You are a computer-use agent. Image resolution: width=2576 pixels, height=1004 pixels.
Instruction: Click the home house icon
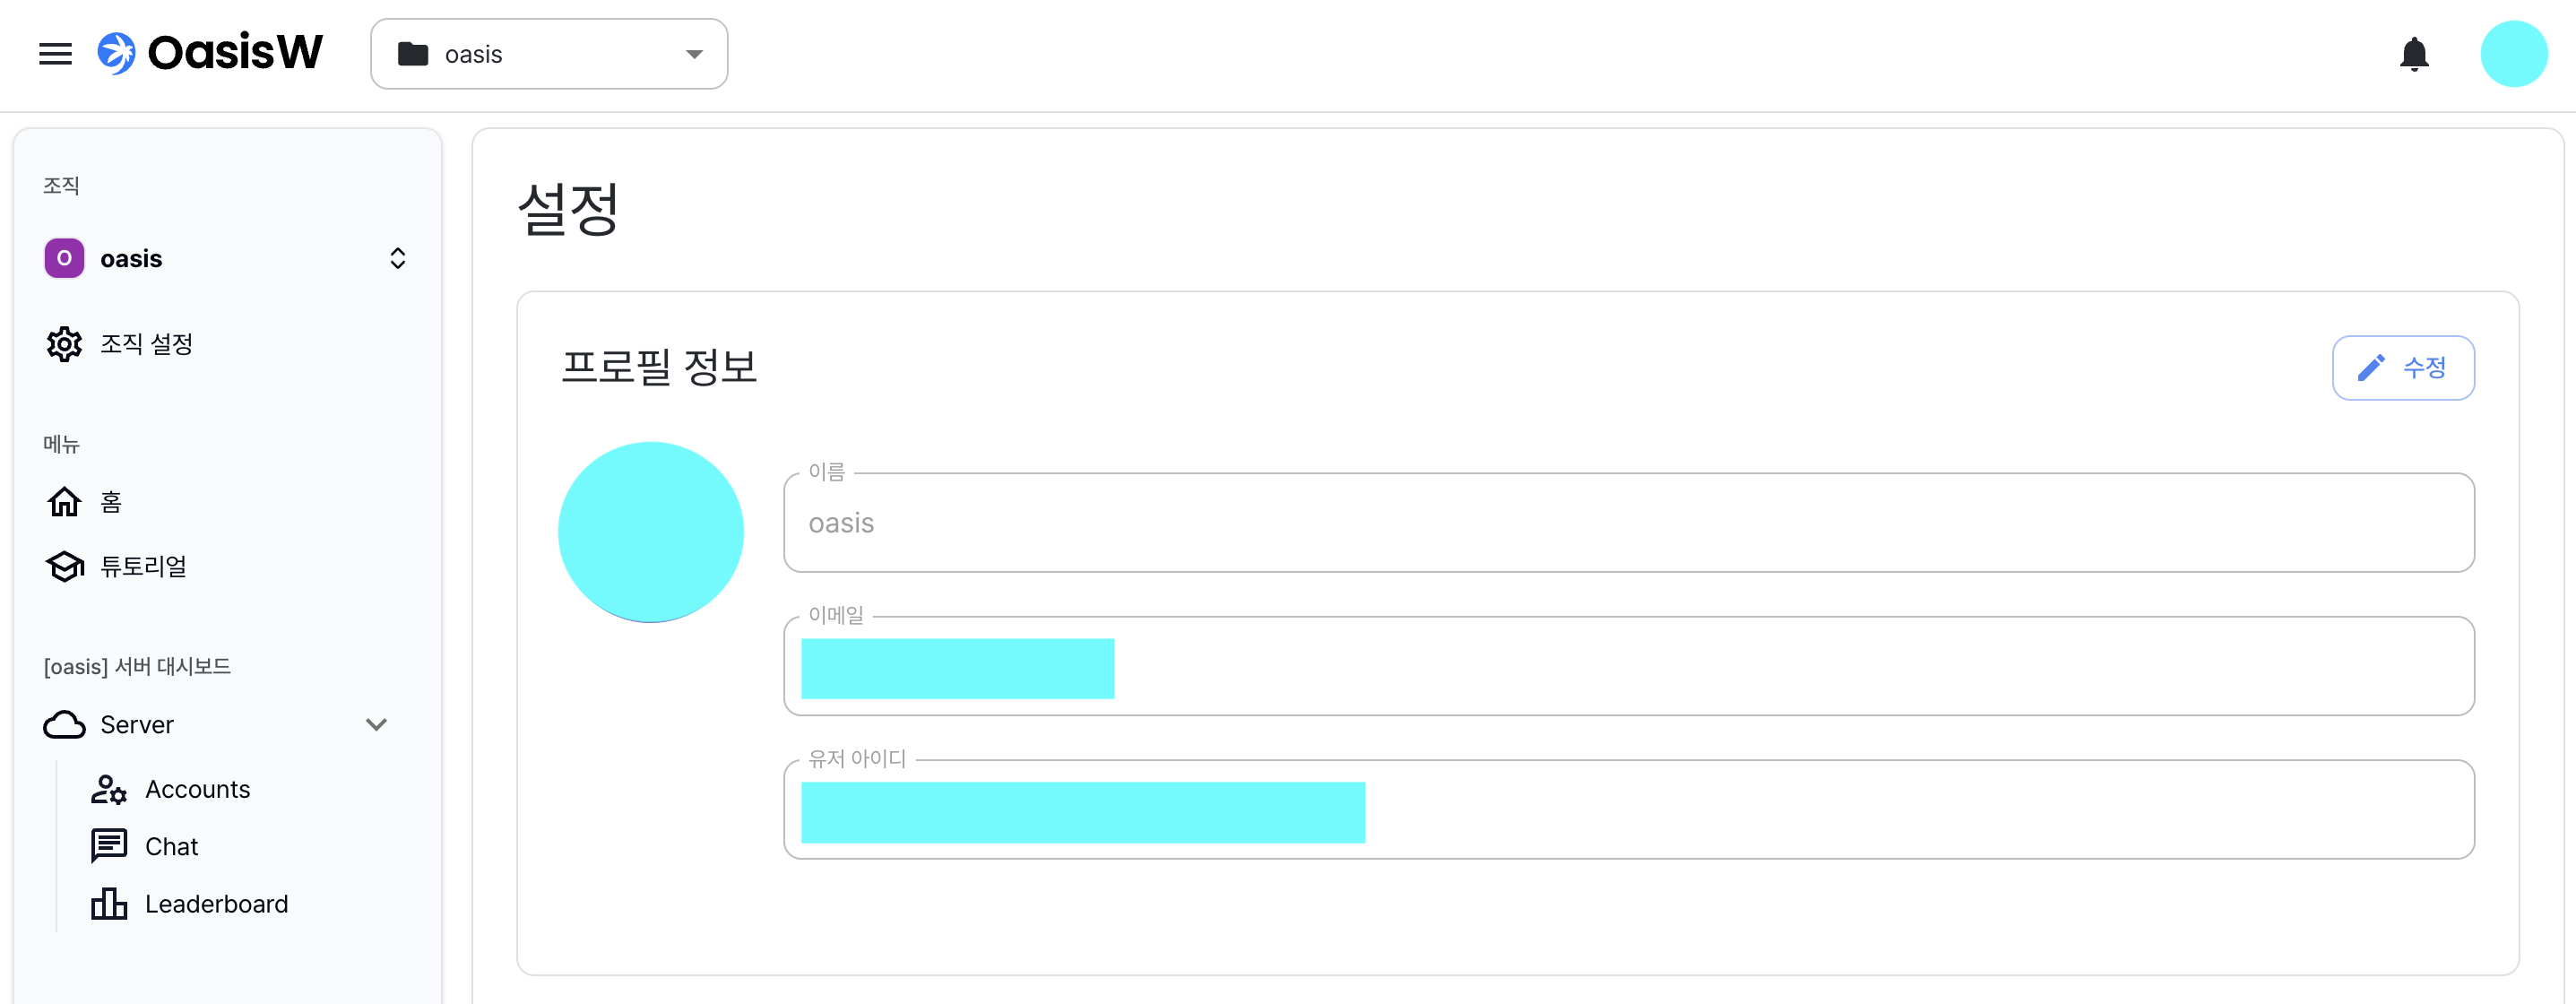click(64, 501)
